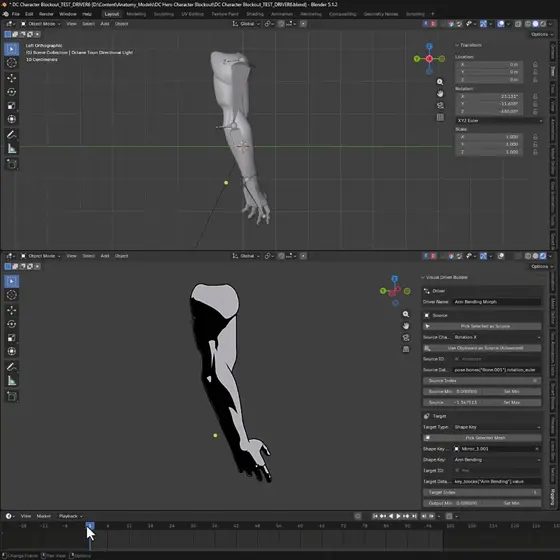560x560 pixels.
Task: Switch to the Modeling workspace tab
Action: pyautogui.click(x=136, y=14)
